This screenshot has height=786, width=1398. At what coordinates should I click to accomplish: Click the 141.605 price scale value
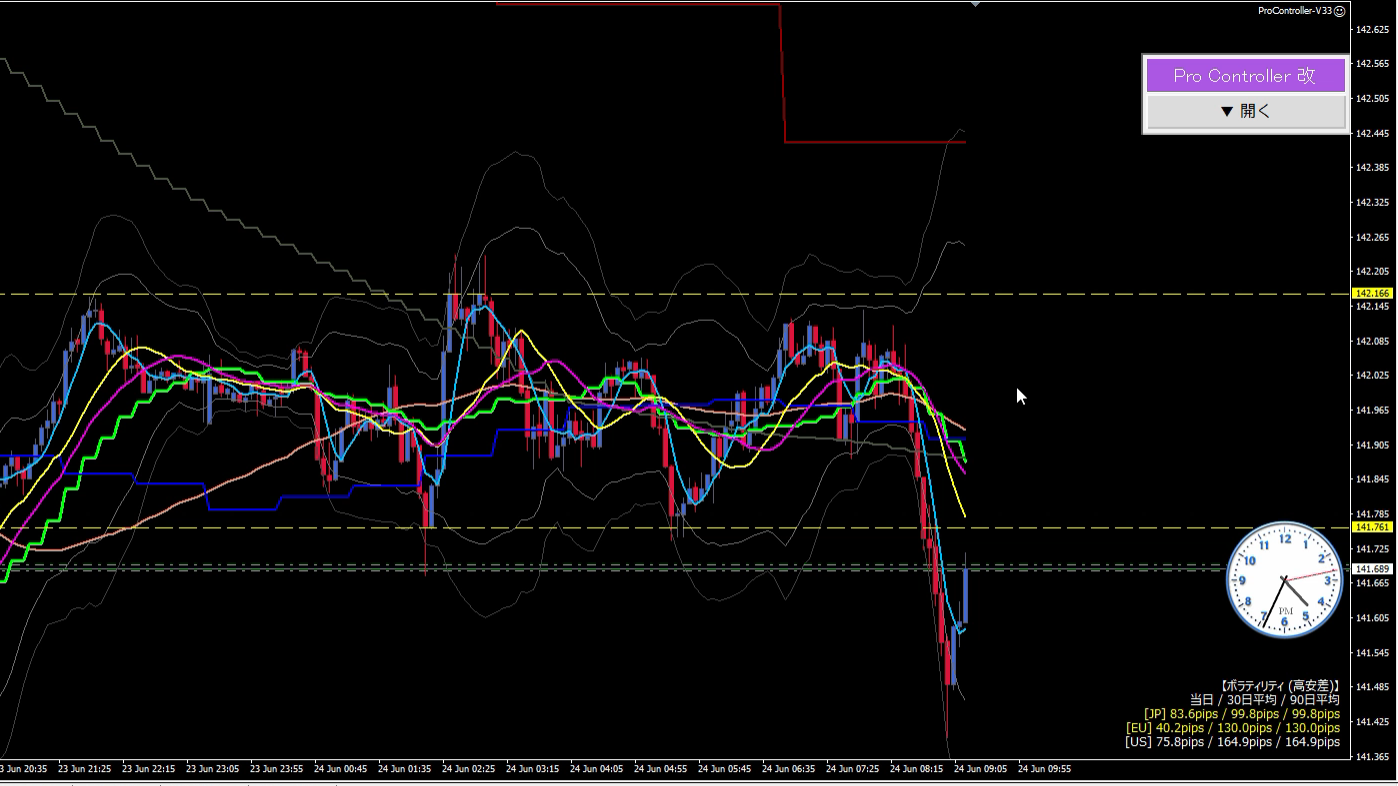coord(1373,618)
